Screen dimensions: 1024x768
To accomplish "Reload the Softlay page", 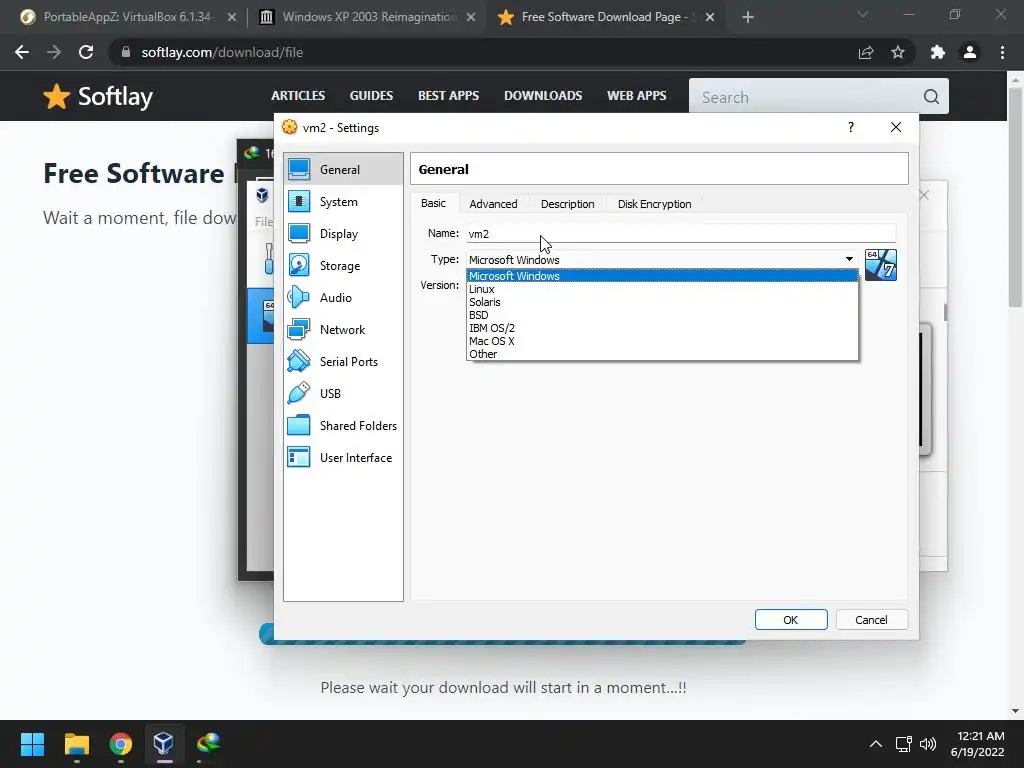I will point(86,52).
